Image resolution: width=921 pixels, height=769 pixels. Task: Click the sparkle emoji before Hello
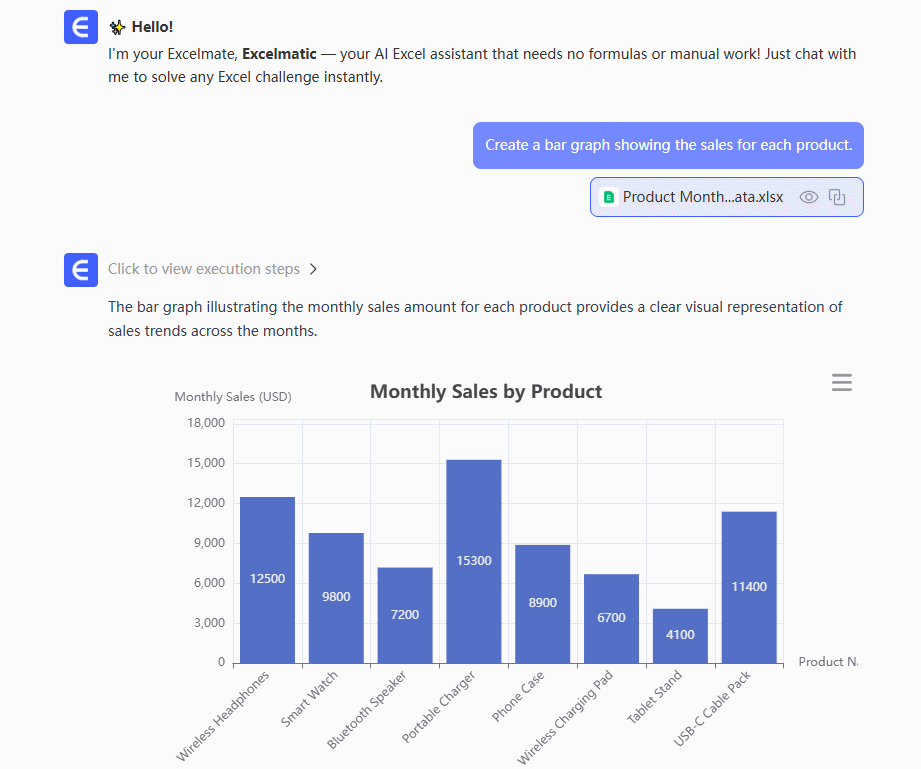tap(117, 28)
